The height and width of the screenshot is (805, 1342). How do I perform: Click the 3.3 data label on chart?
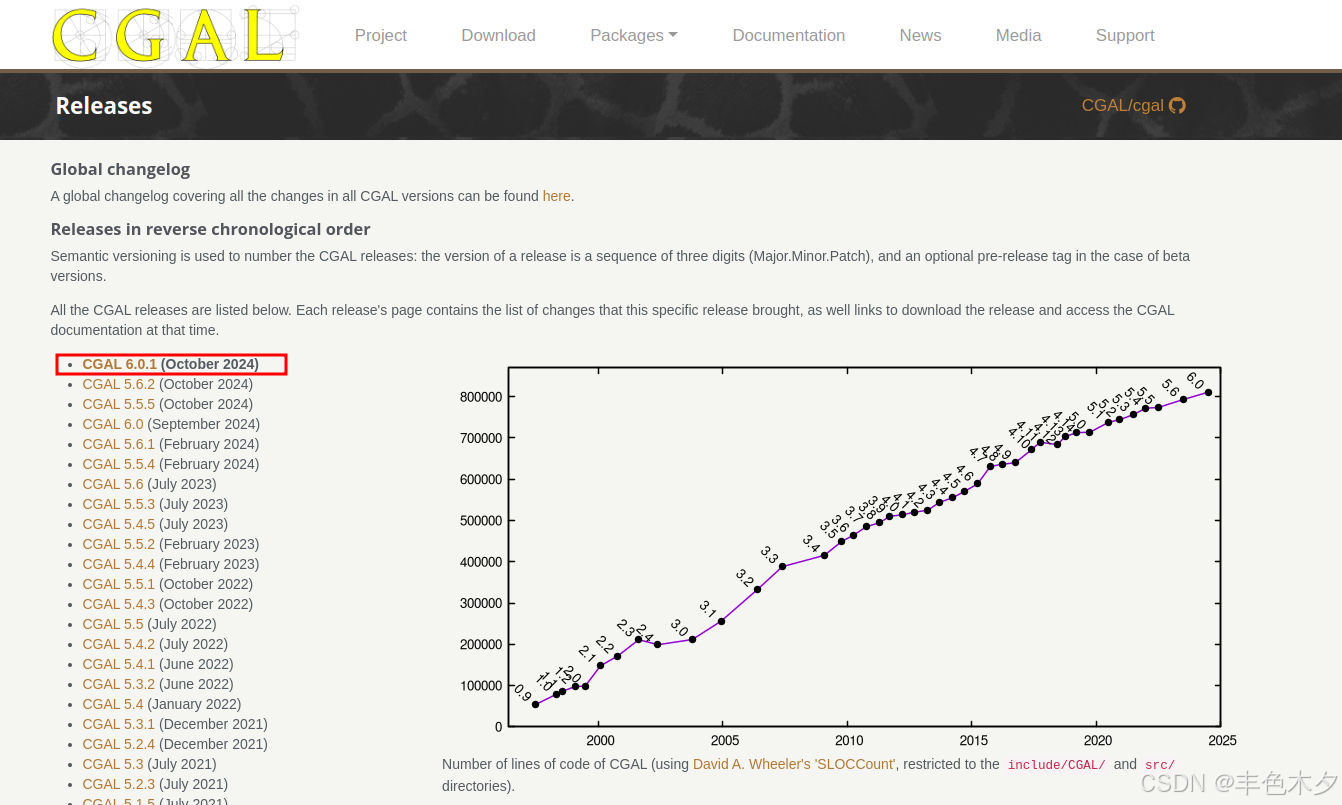click(769, 554)
